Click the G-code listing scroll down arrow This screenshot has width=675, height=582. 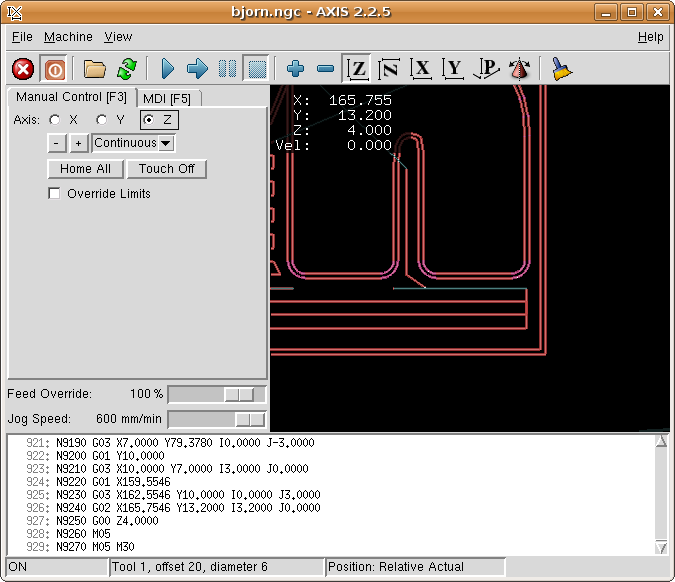pos(661,548)
